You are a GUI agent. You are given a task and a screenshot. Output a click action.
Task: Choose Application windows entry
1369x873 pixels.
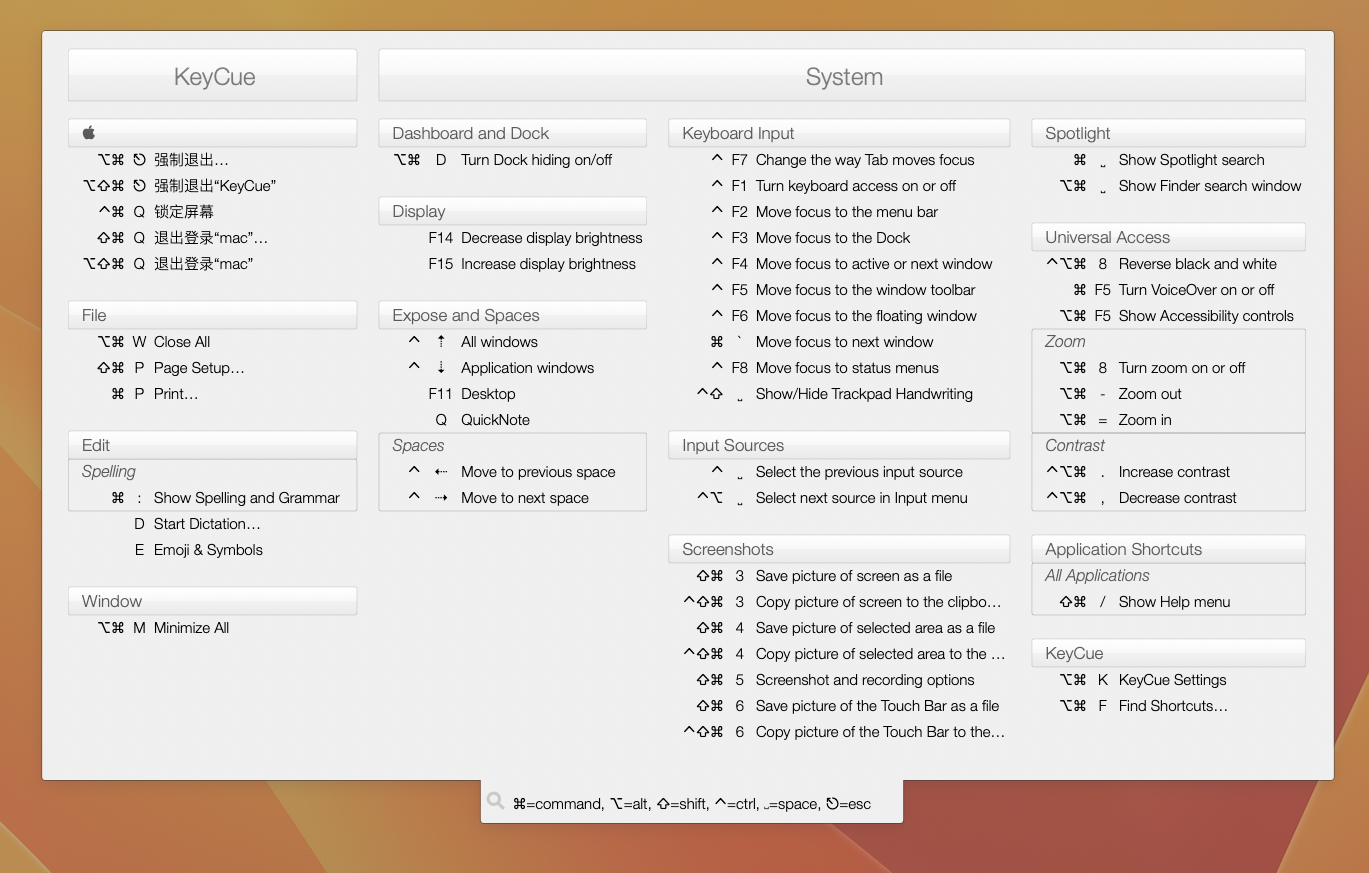click(512, 368)
